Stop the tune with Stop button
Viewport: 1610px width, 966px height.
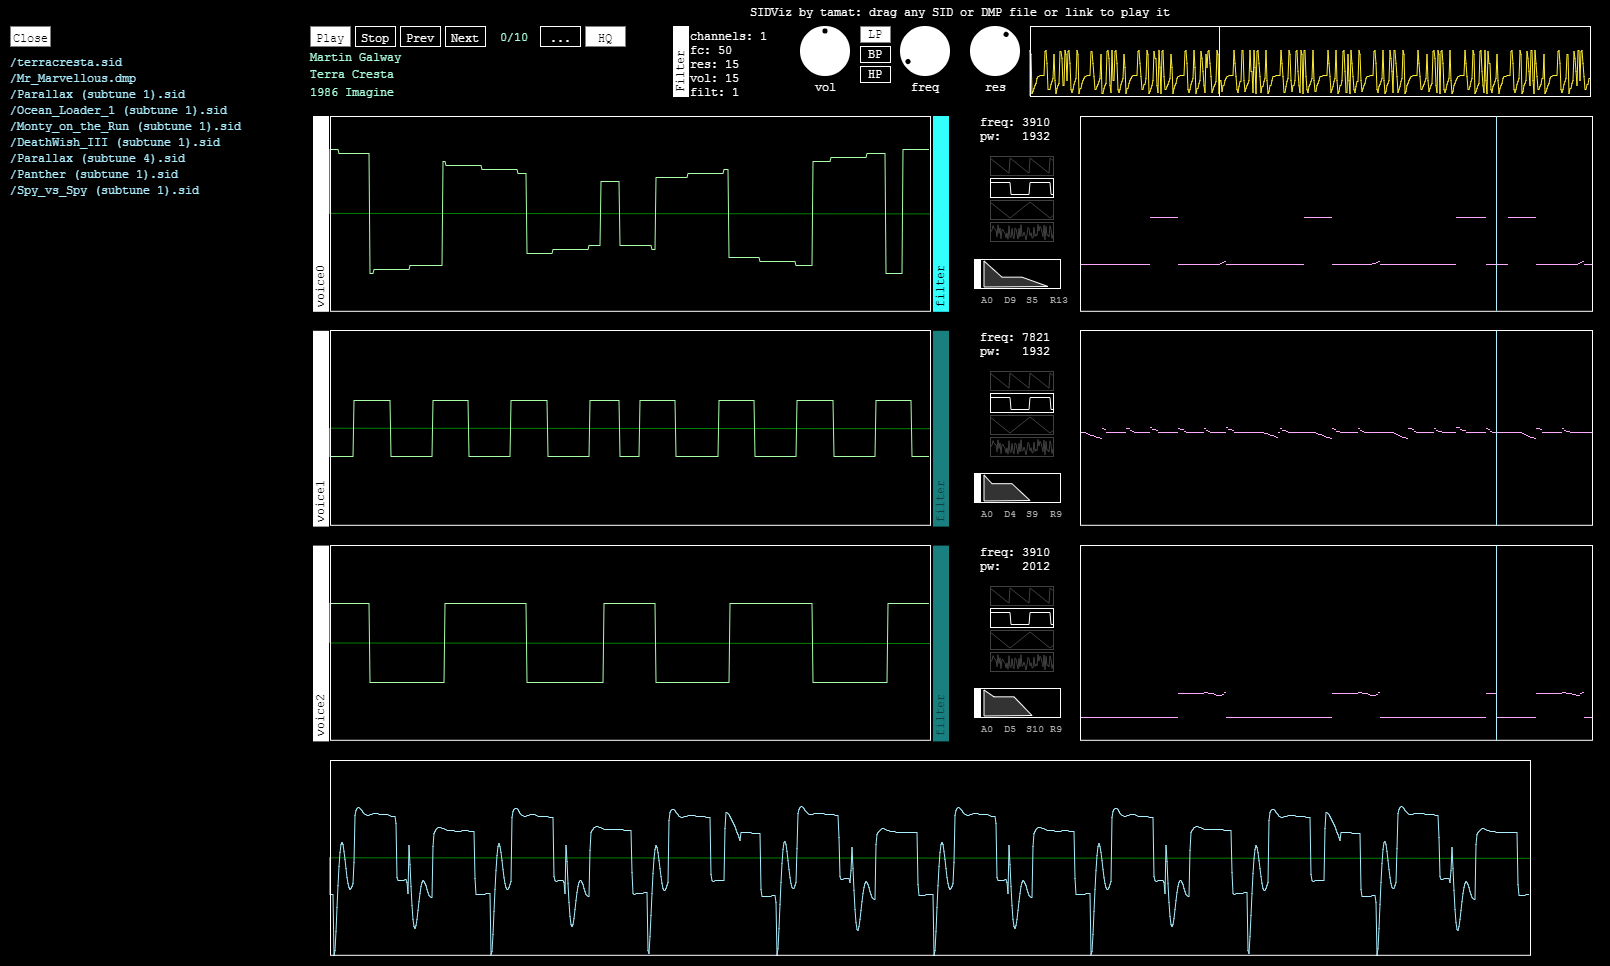click(x=375, y=37)
